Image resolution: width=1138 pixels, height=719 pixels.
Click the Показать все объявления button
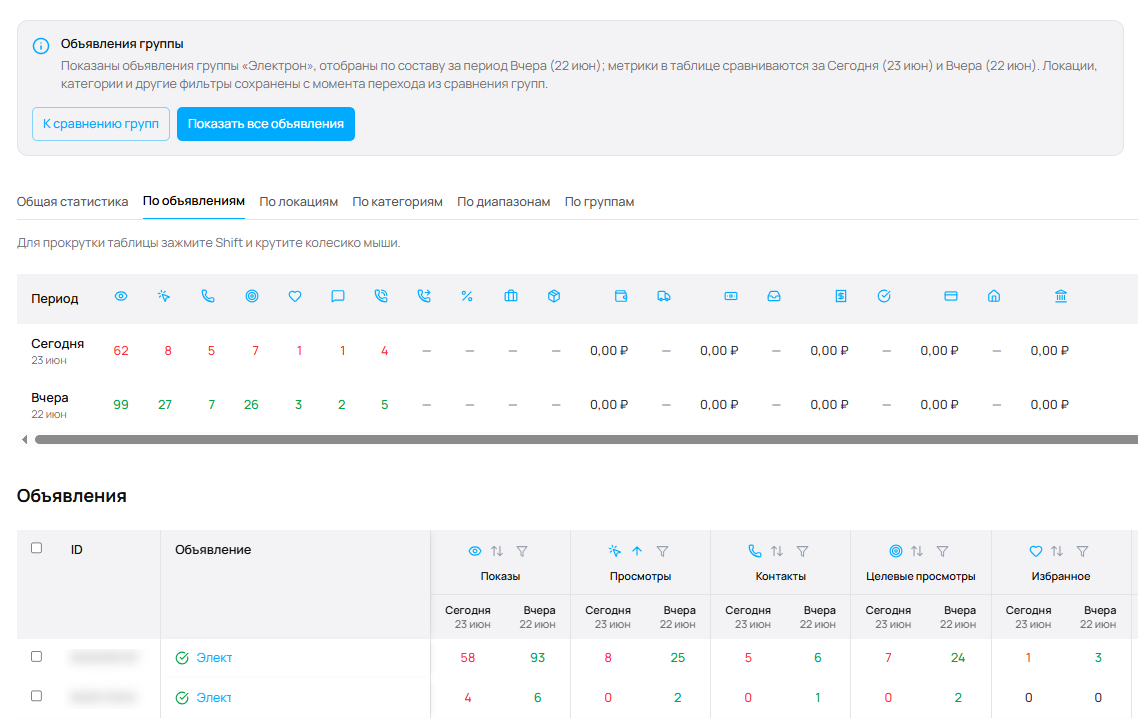[x=266, y=124]
